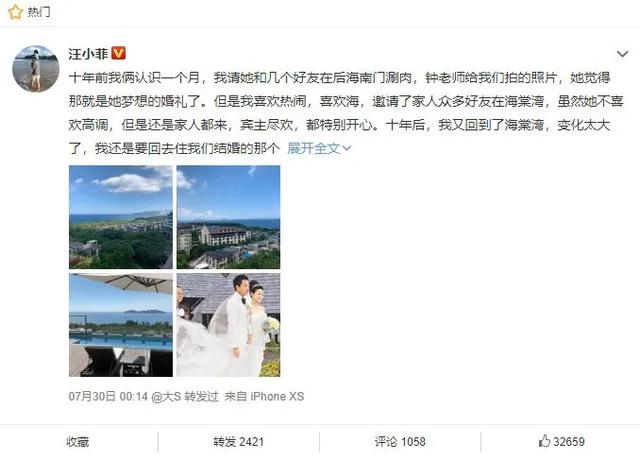Click 收藏 to bookmark the post
Screen dimensions: 640x460
click(x=78, y=442)
